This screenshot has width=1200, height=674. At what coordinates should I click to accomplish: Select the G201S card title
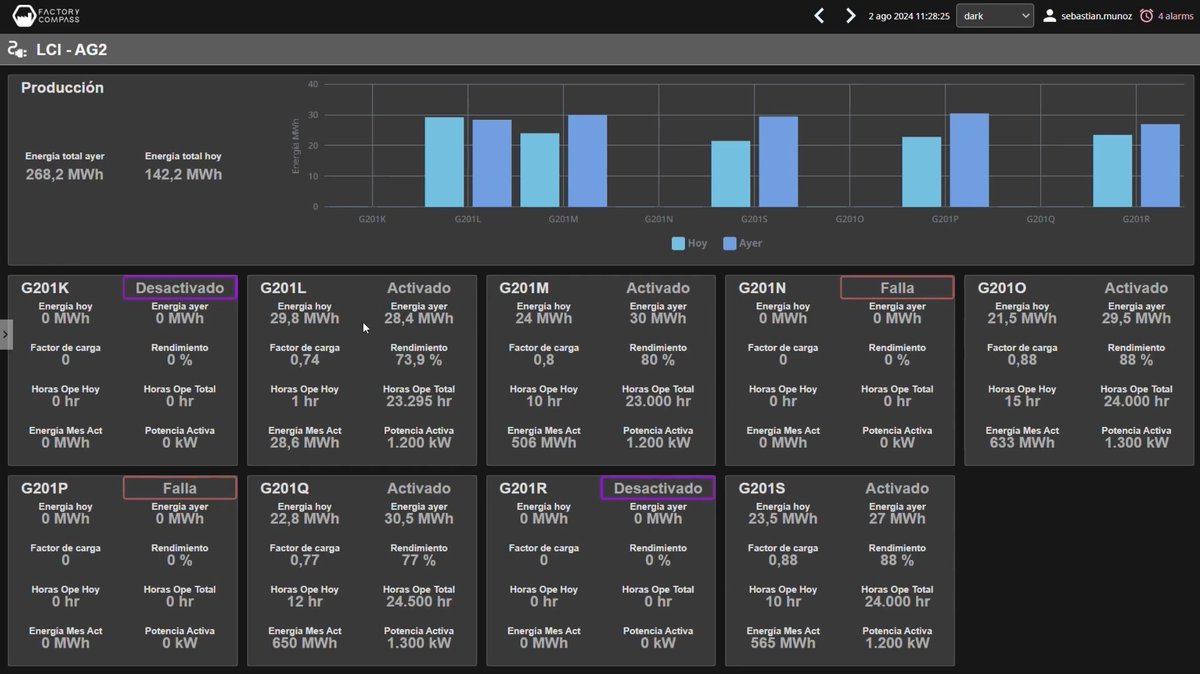pos(763,489)
